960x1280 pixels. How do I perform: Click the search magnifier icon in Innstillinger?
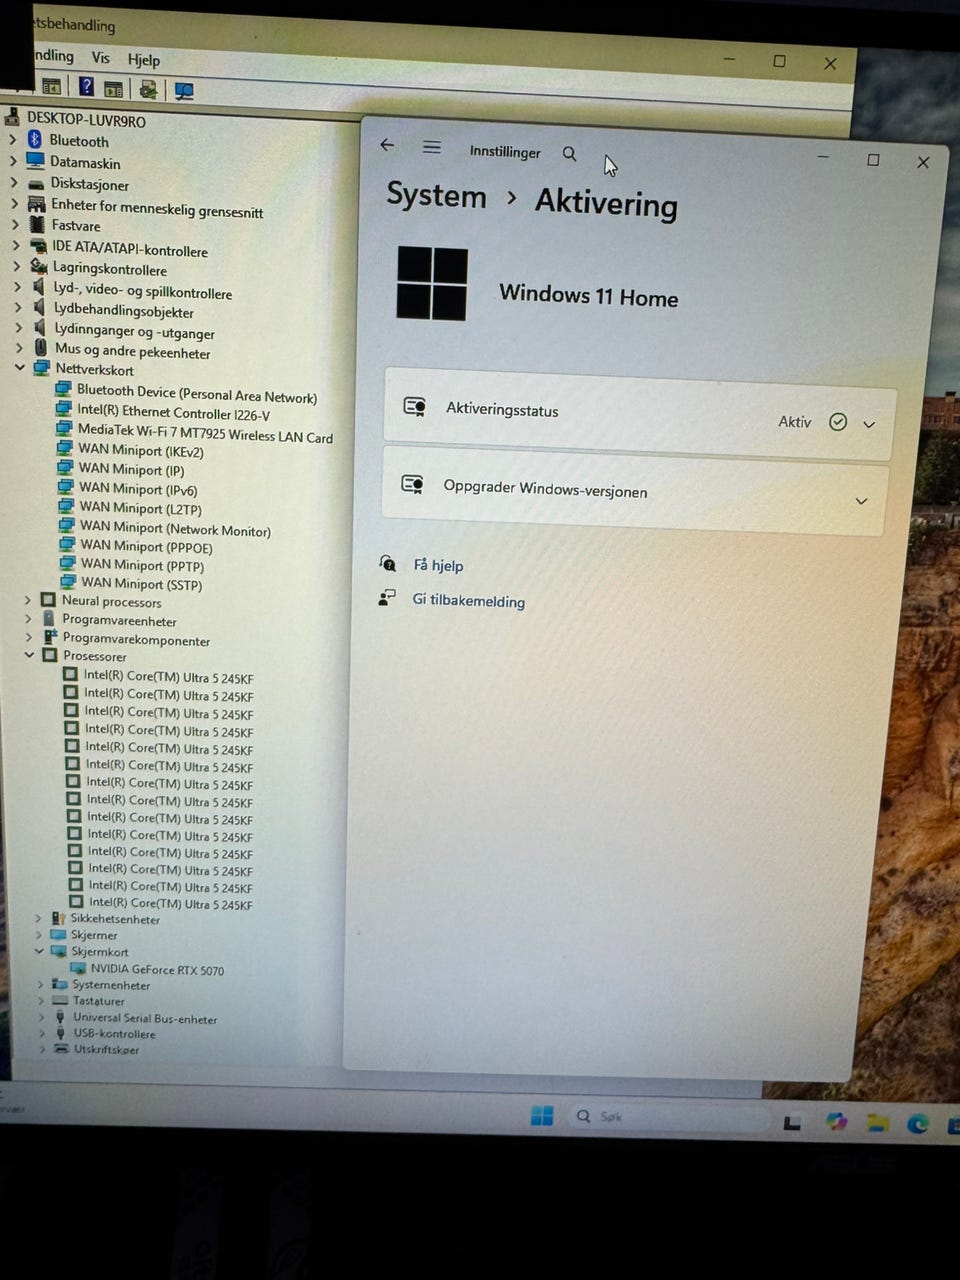click(x=569, y=153)
